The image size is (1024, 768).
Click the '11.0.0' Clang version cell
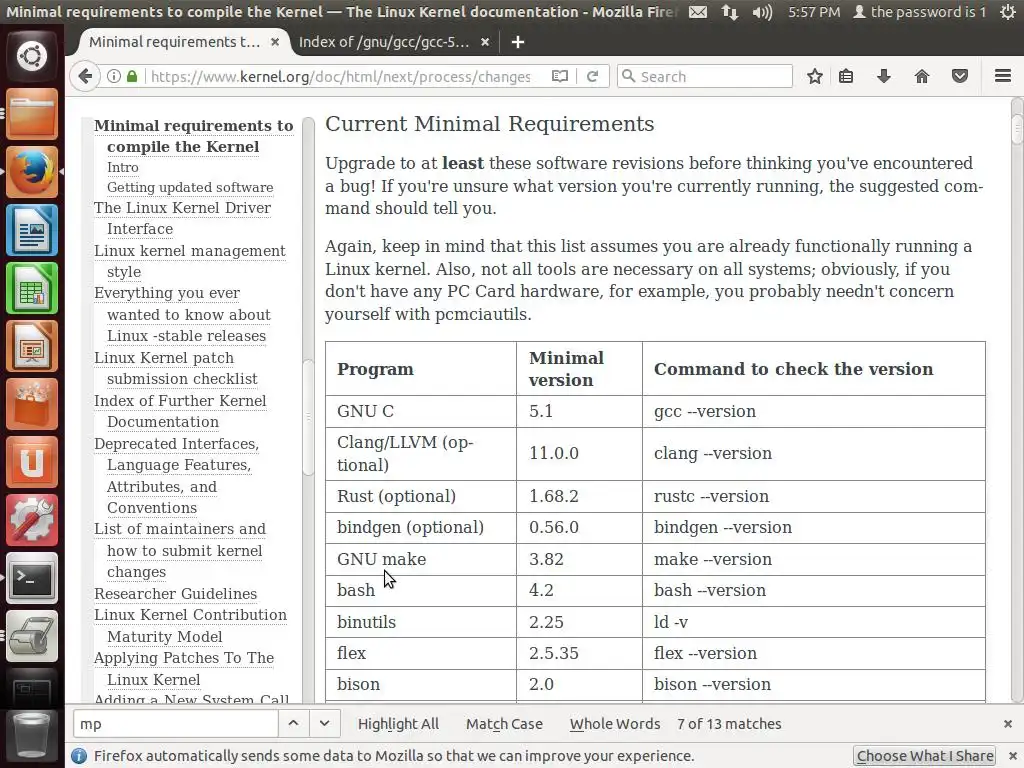pyautogui.click(x=579, y=454)
